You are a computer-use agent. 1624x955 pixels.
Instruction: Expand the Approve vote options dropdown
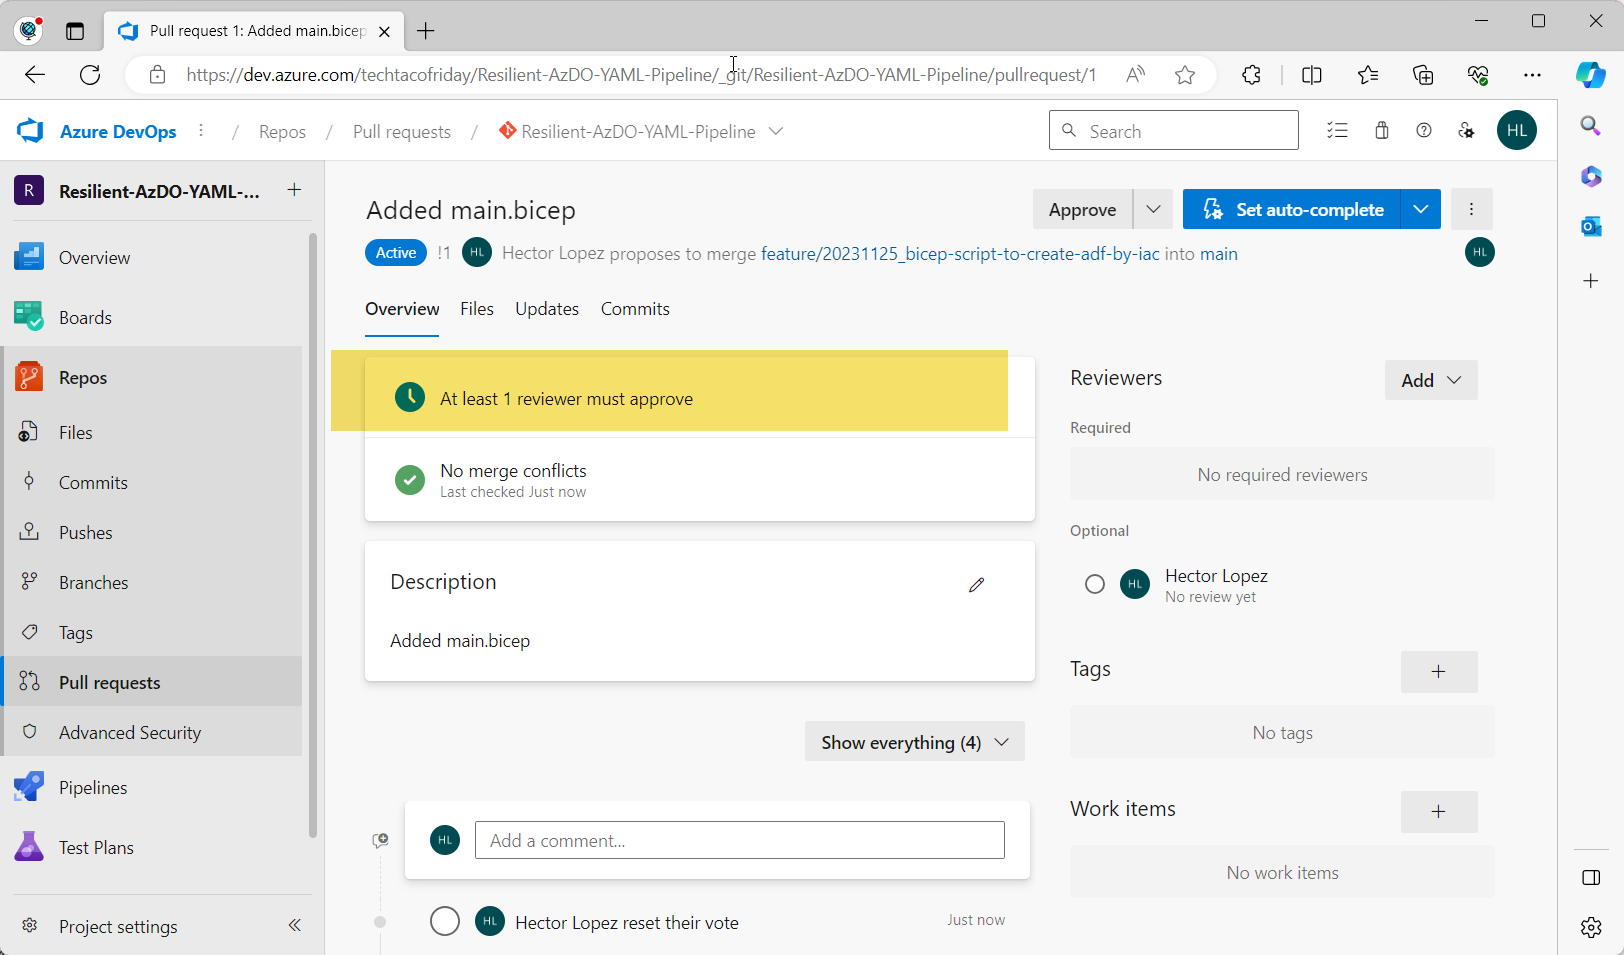1153,209
